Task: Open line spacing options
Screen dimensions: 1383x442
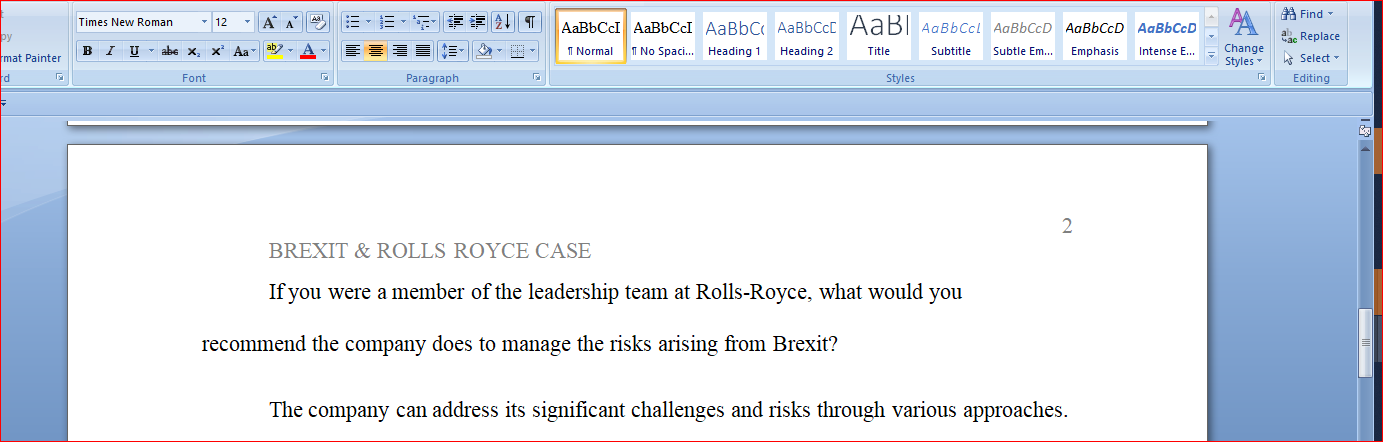Action: click(x=453, y=51)
